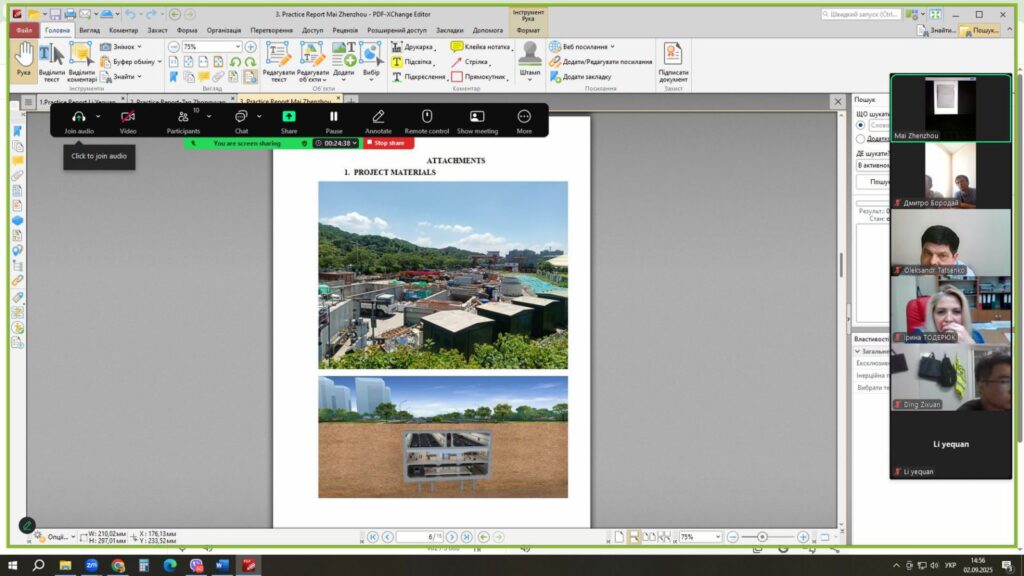The width and height of the screenshot is (1024, 576).
Task: Switch to the View (Вигляд) ribbon tab
Action: 89,30
